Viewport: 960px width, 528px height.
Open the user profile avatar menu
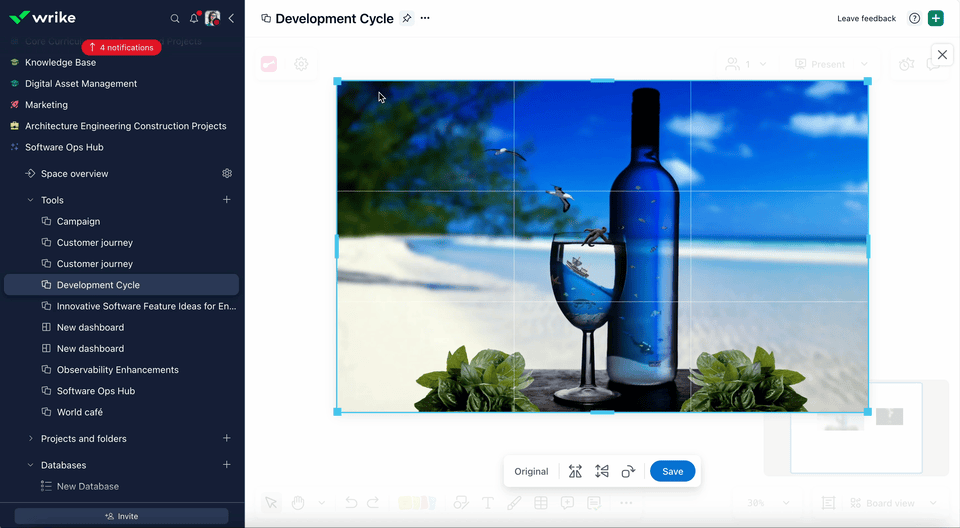coord(212,18)
